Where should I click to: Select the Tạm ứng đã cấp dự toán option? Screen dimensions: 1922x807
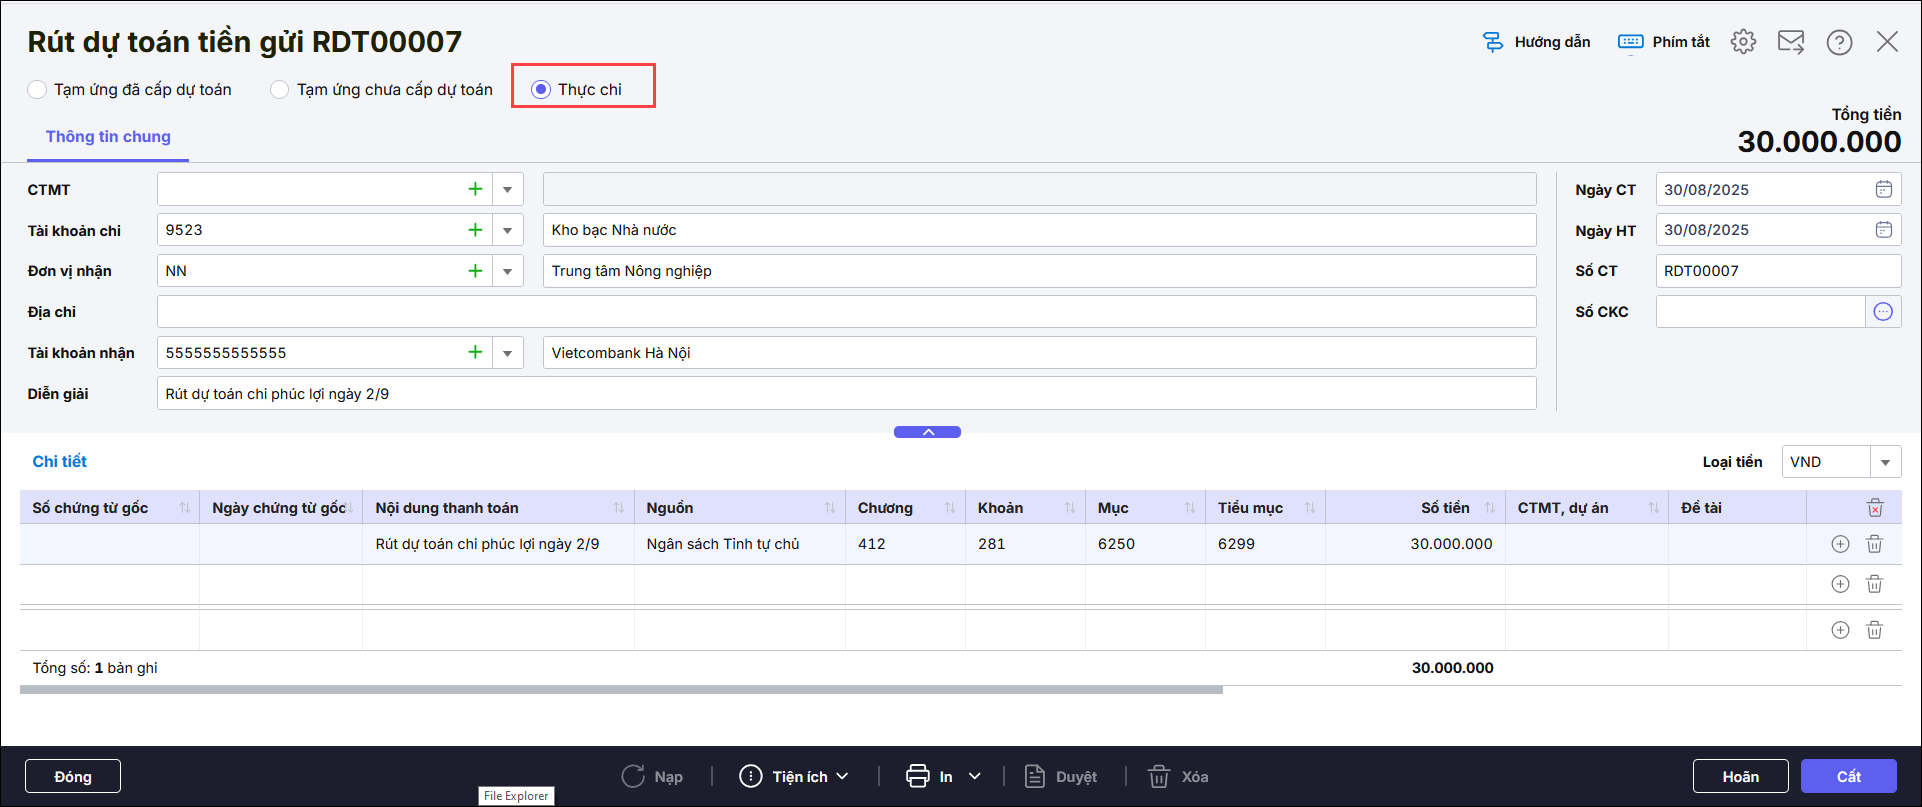point(38,90)
